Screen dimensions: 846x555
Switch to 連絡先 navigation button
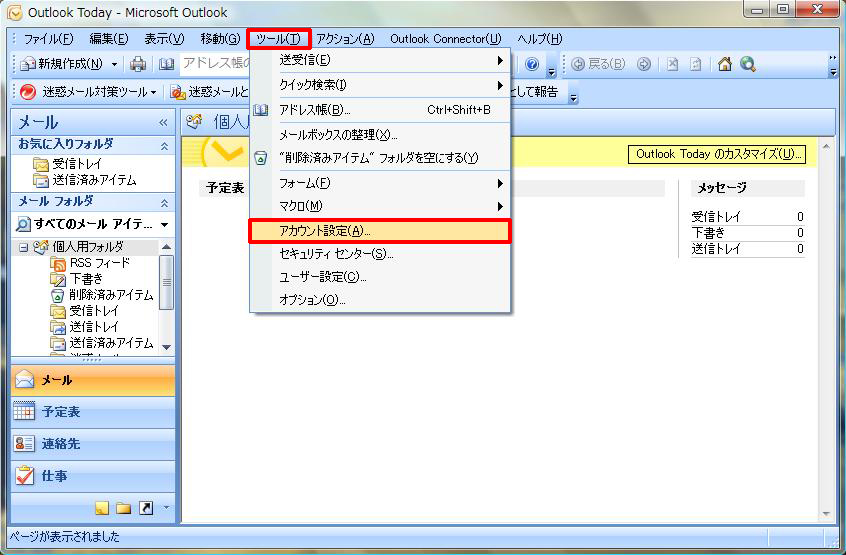click(x=93, y=444)
